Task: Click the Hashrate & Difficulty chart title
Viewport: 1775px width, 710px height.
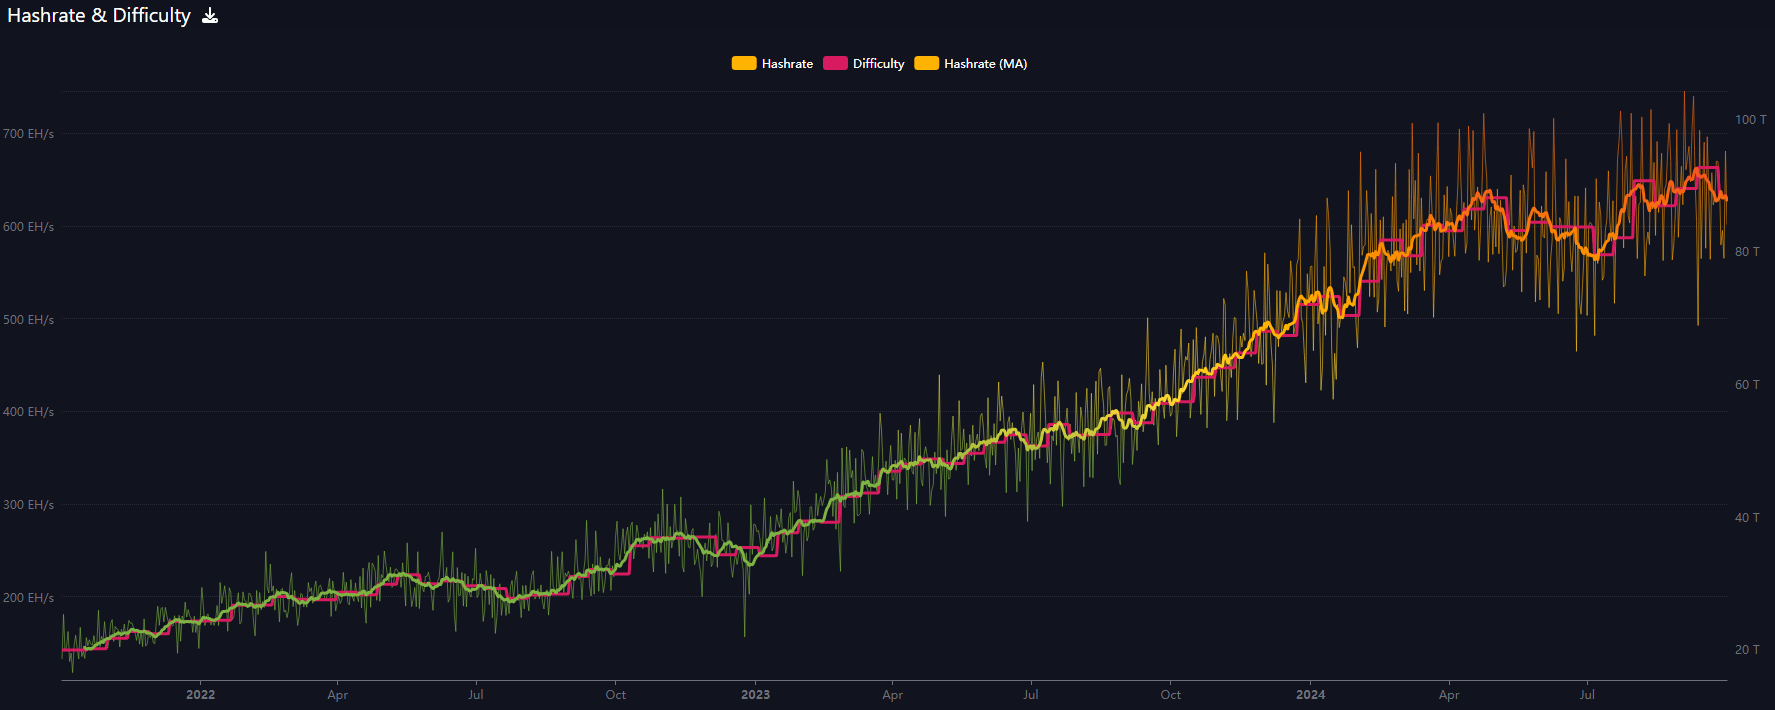Action: [x=99, y=16]
